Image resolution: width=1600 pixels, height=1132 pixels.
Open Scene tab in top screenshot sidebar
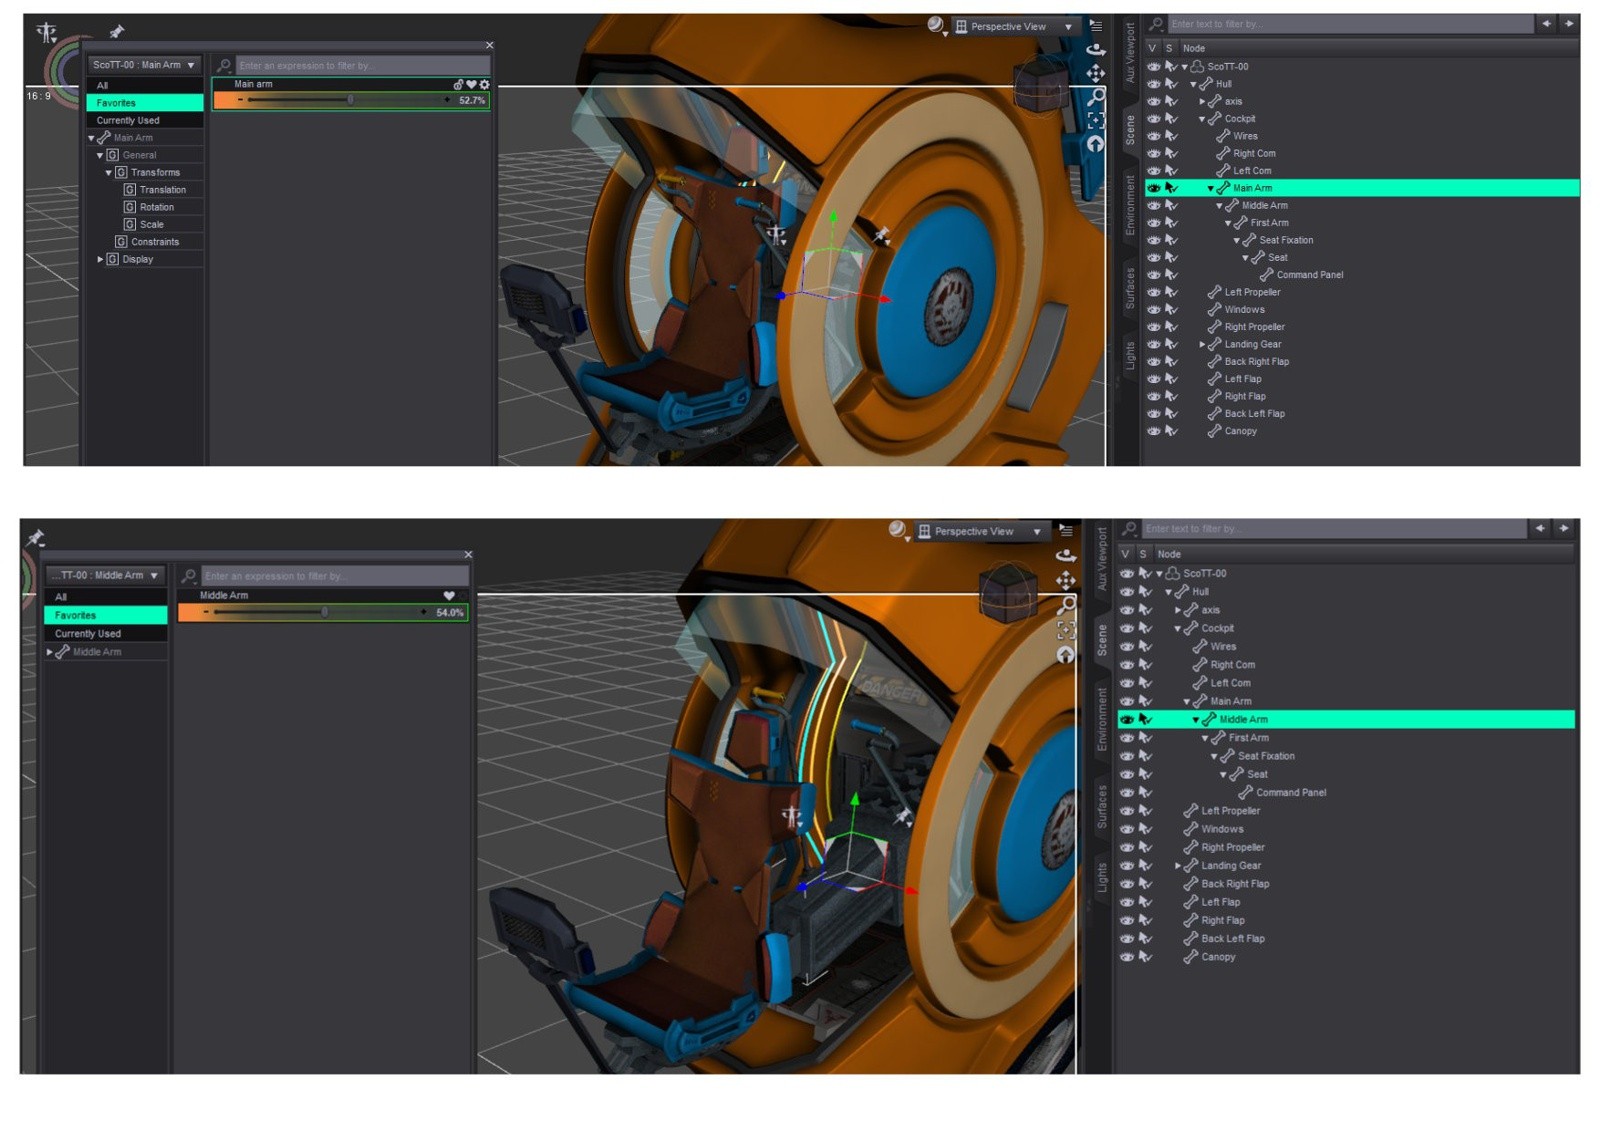(x=1130, y=130)
